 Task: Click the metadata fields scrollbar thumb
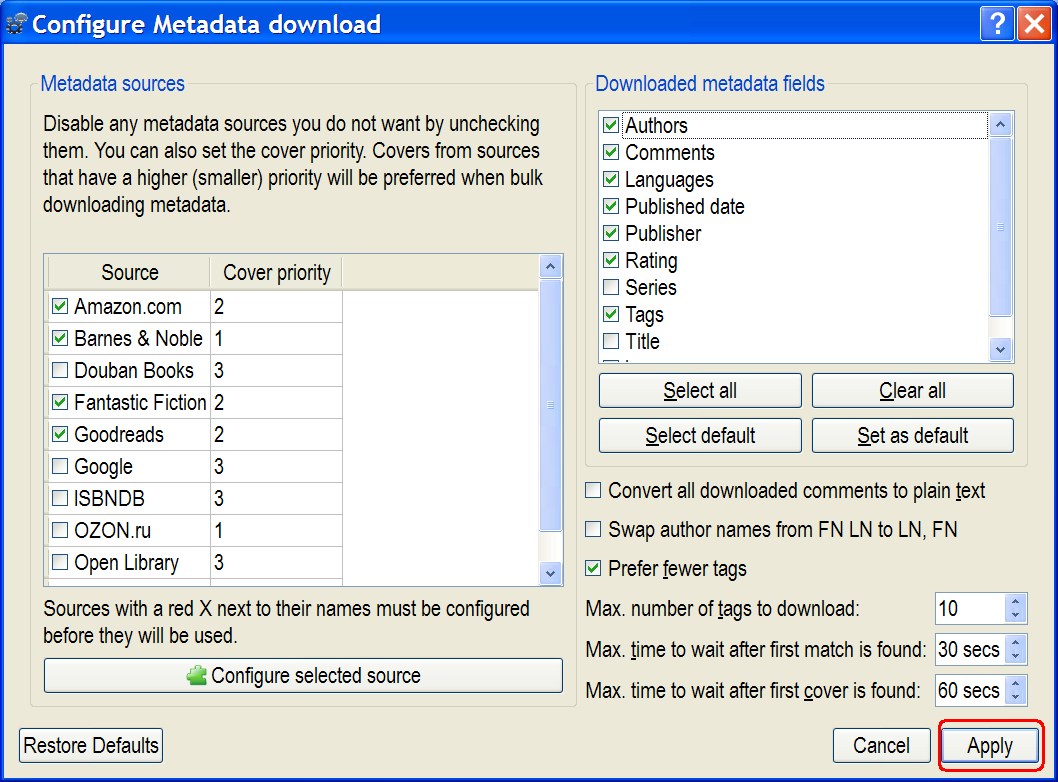[x=1001, y=227]
